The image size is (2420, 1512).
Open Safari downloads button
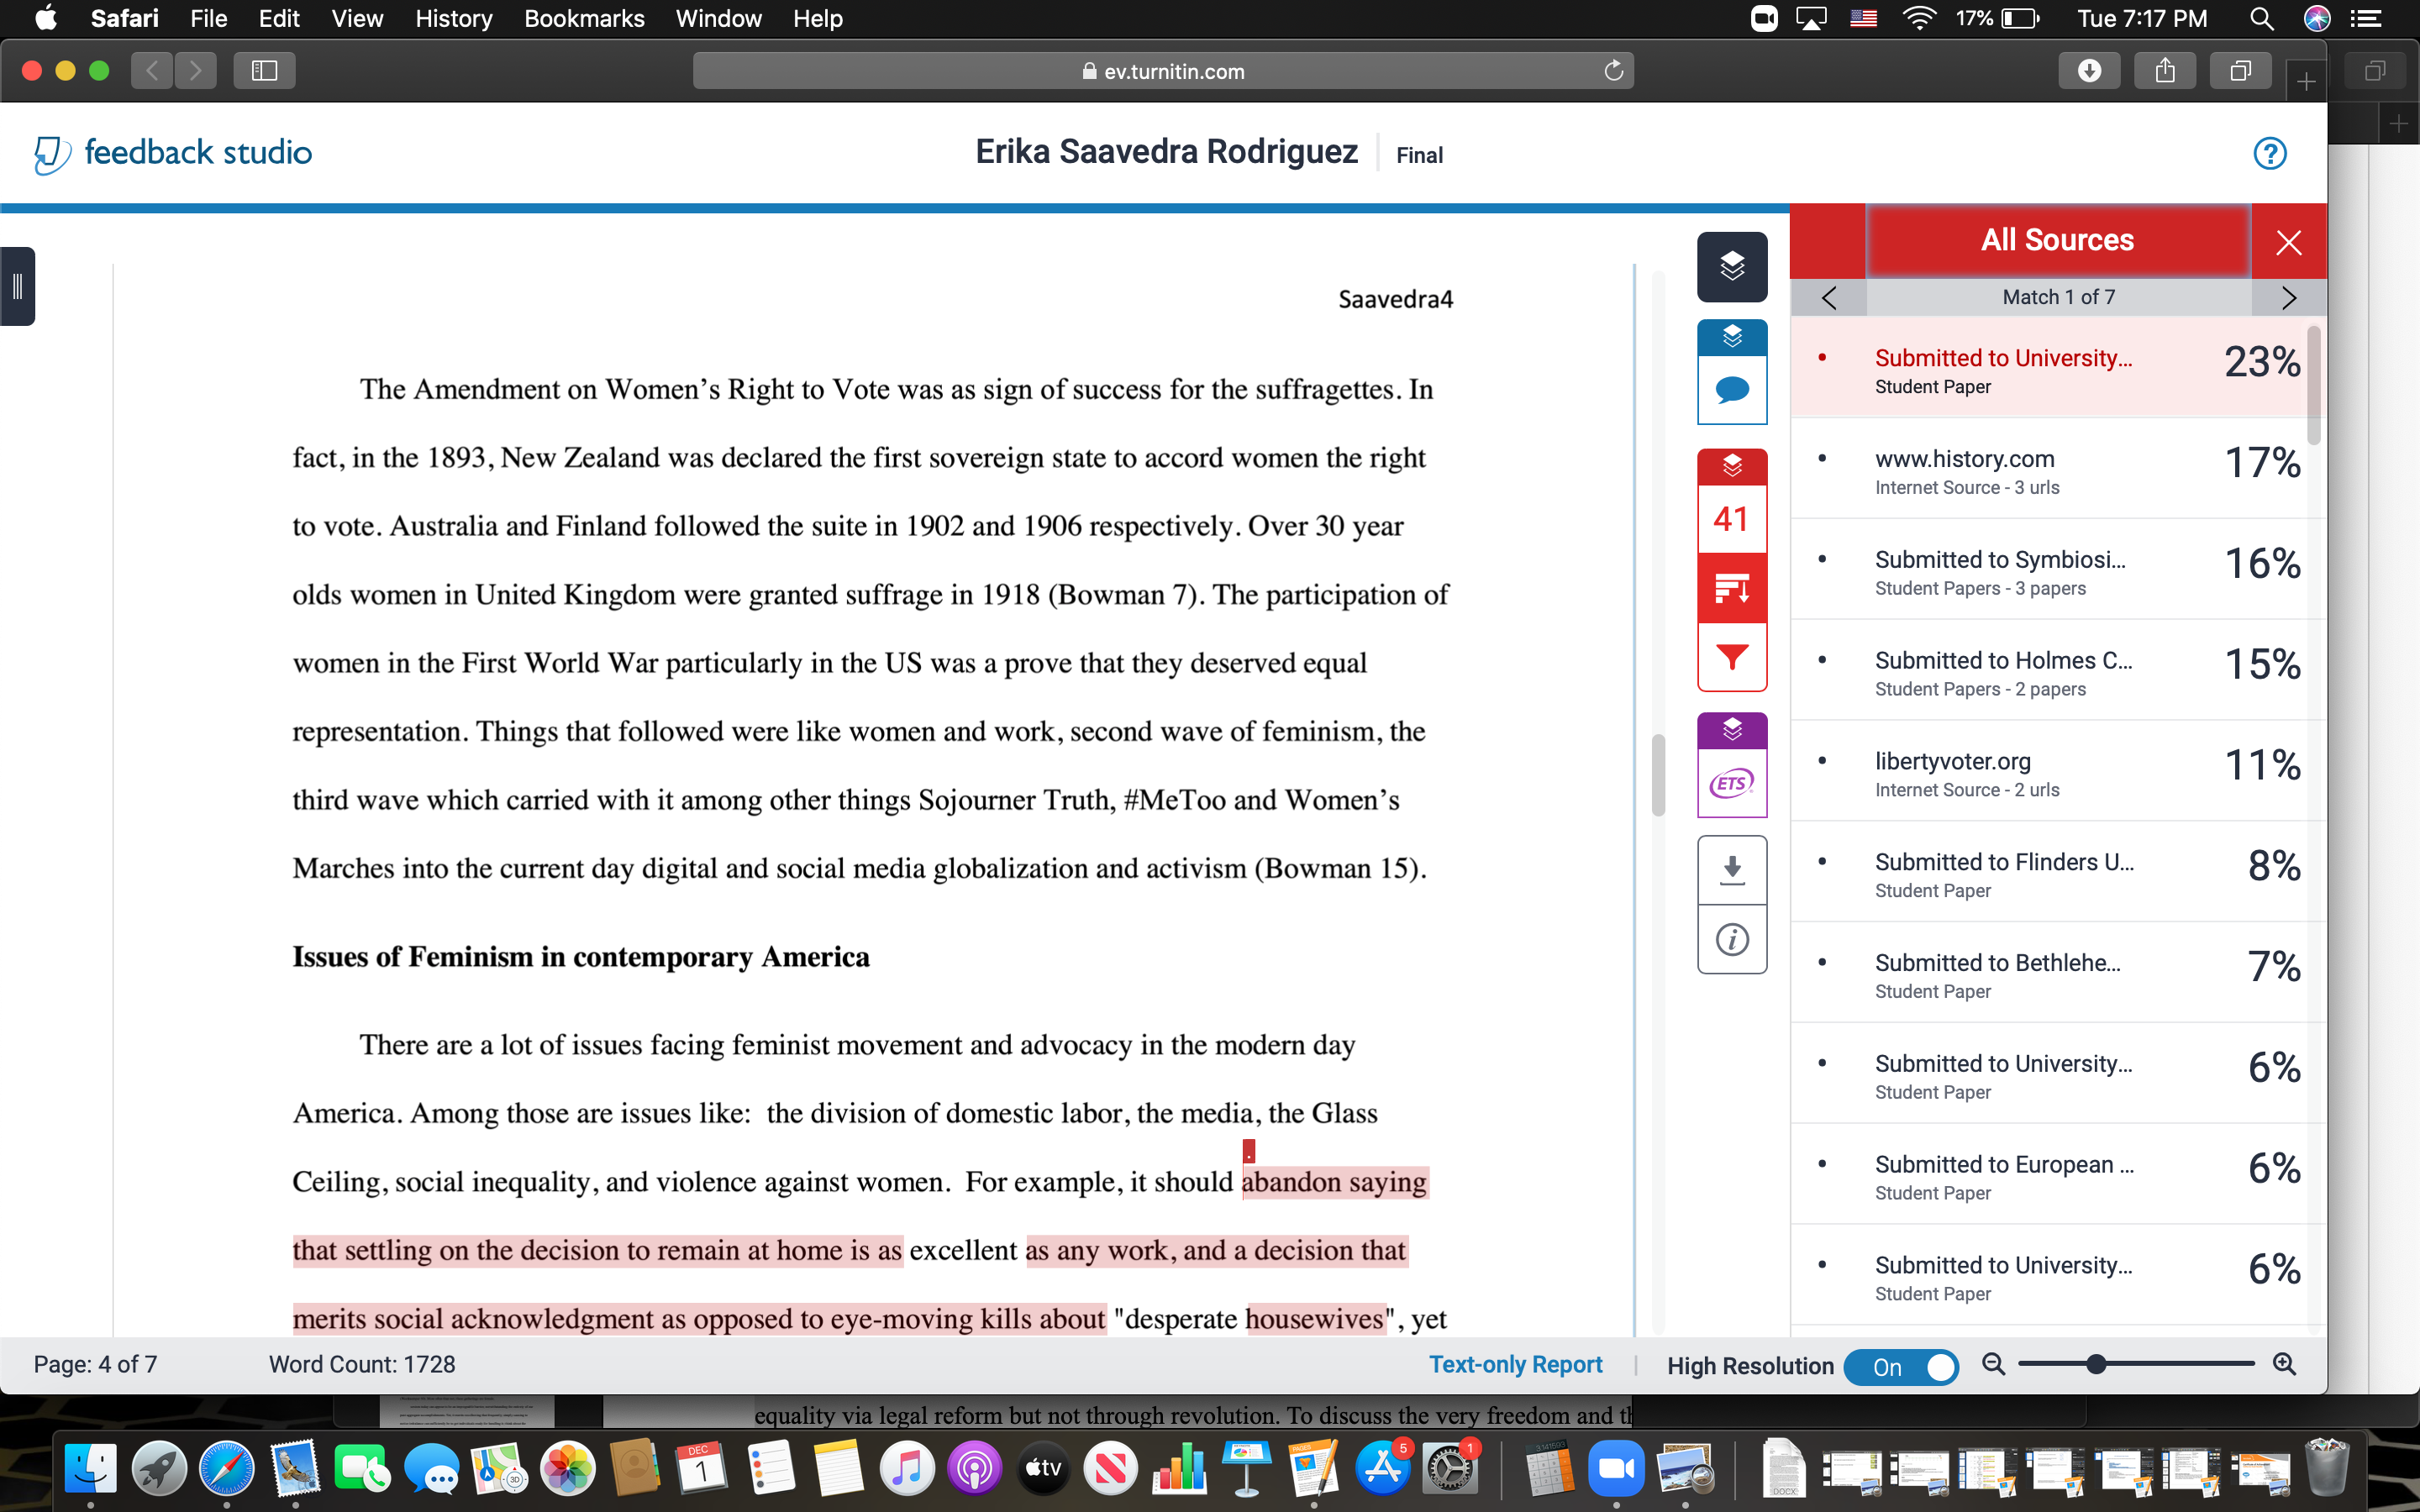(x=2089, y=71)
